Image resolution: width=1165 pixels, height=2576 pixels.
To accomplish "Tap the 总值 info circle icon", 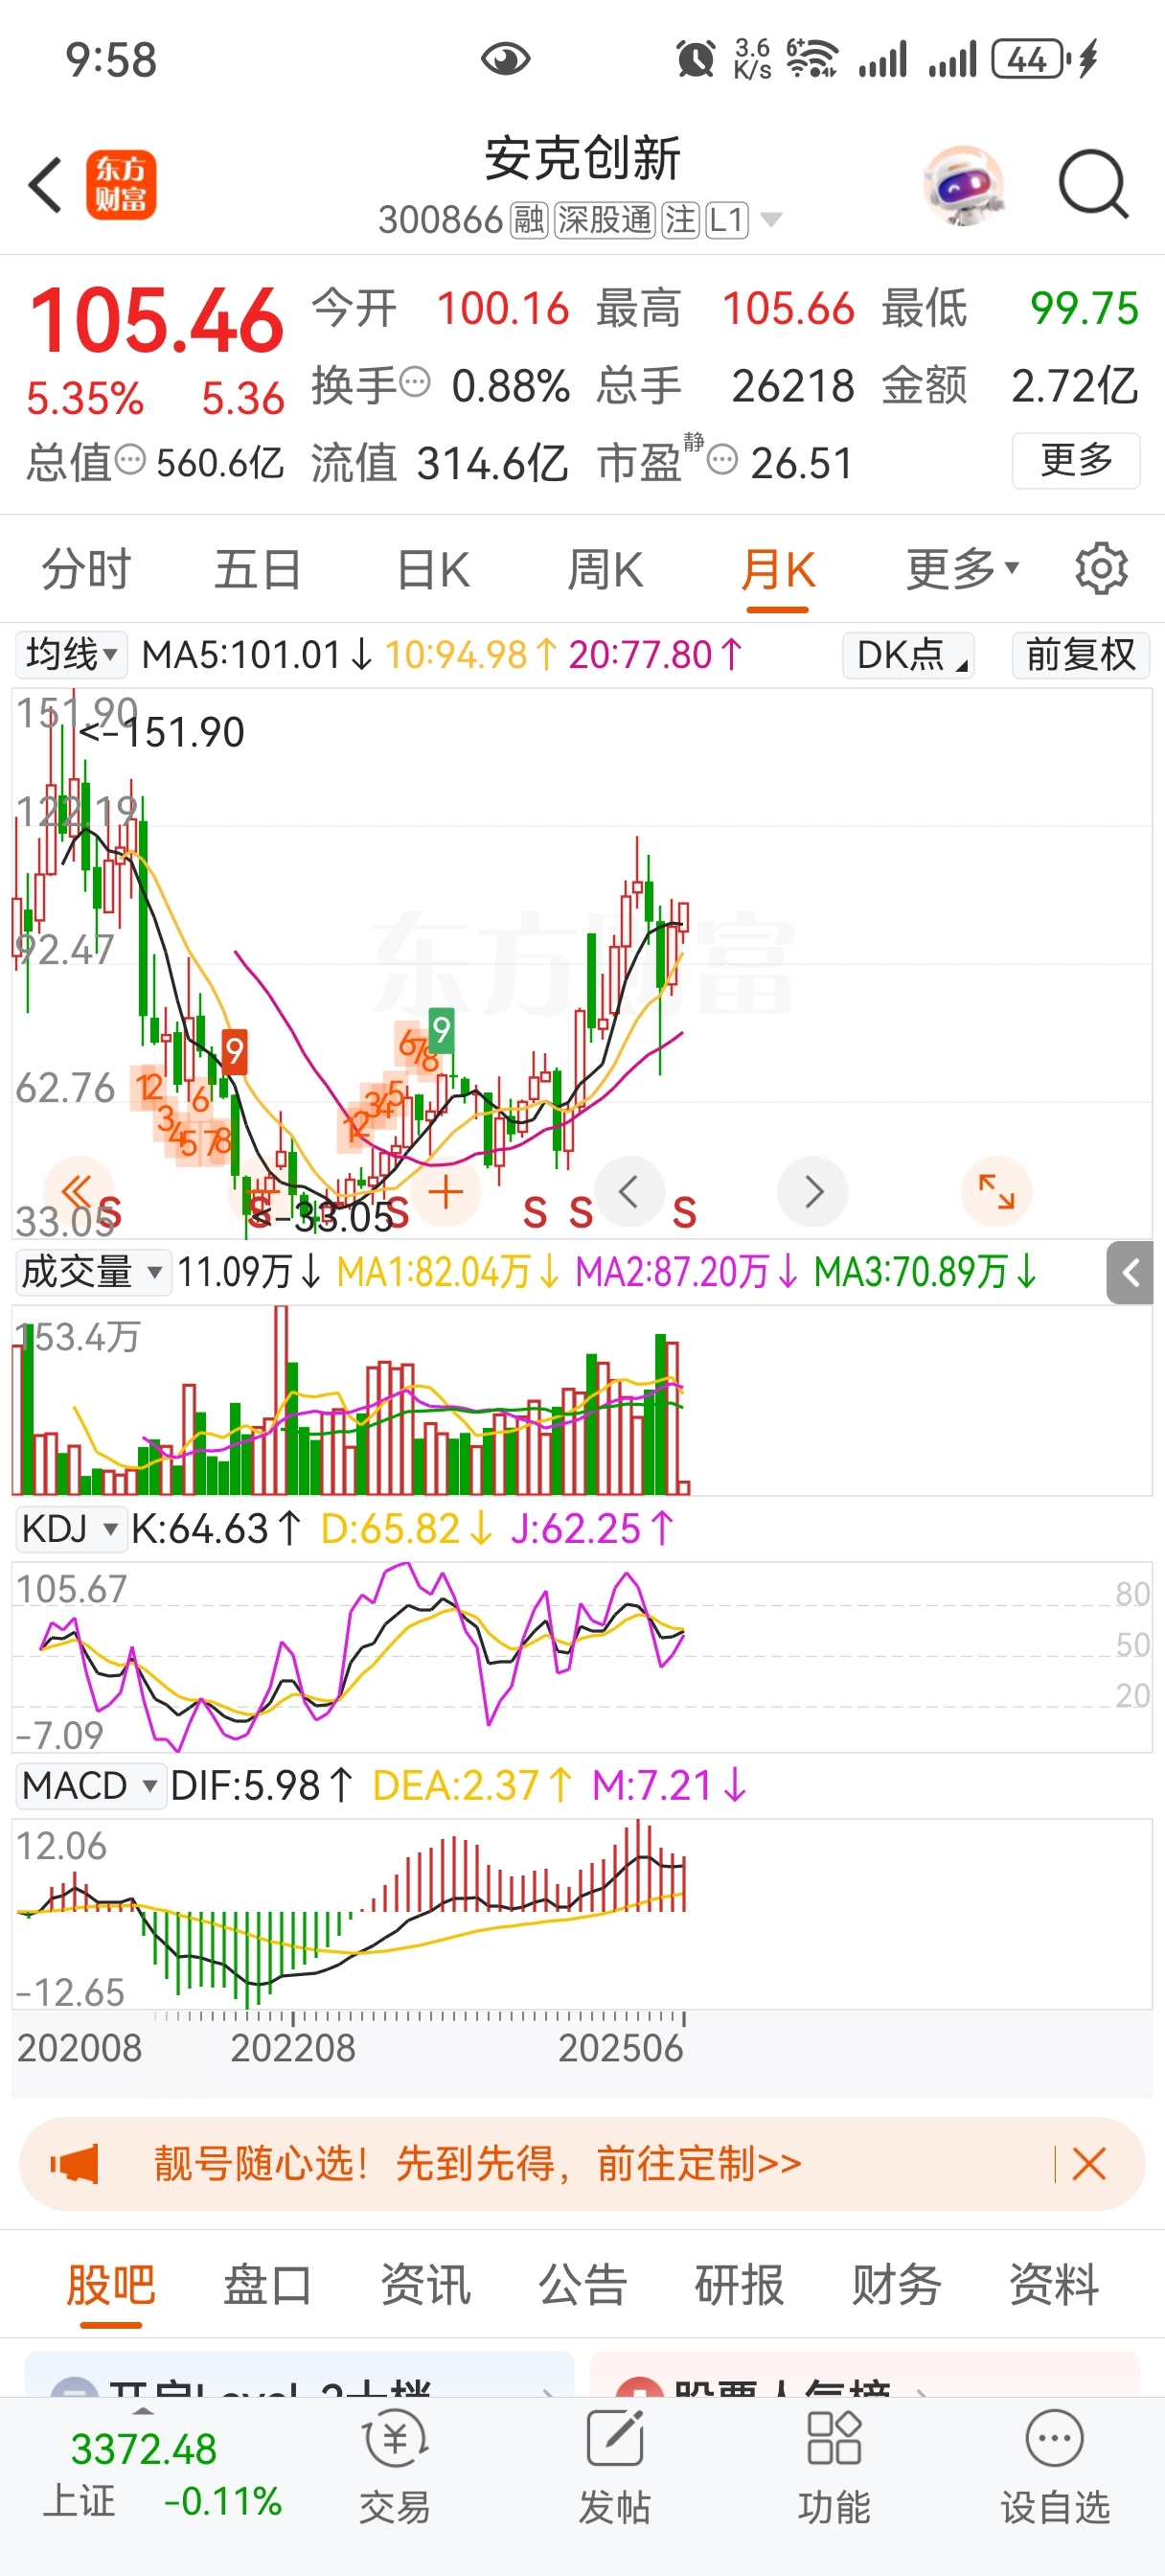I will tap(130, 460).
